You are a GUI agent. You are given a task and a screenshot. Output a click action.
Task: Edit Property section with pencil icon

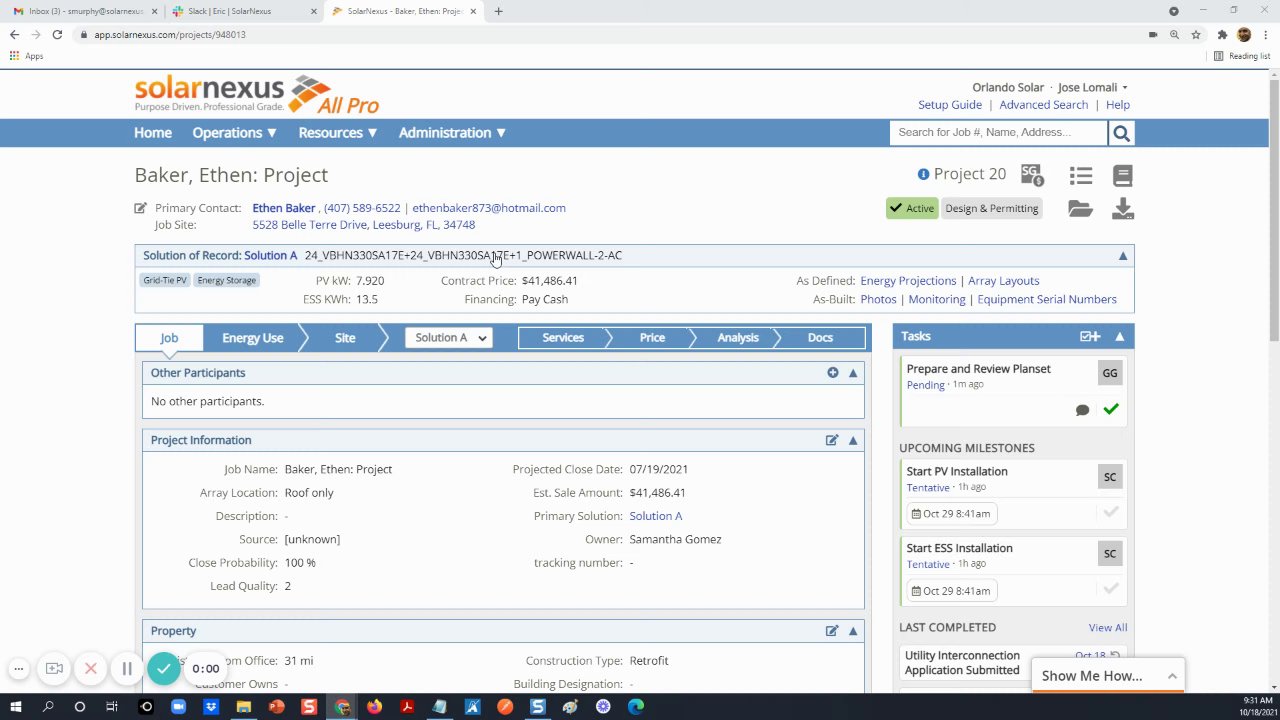point(832,631)
